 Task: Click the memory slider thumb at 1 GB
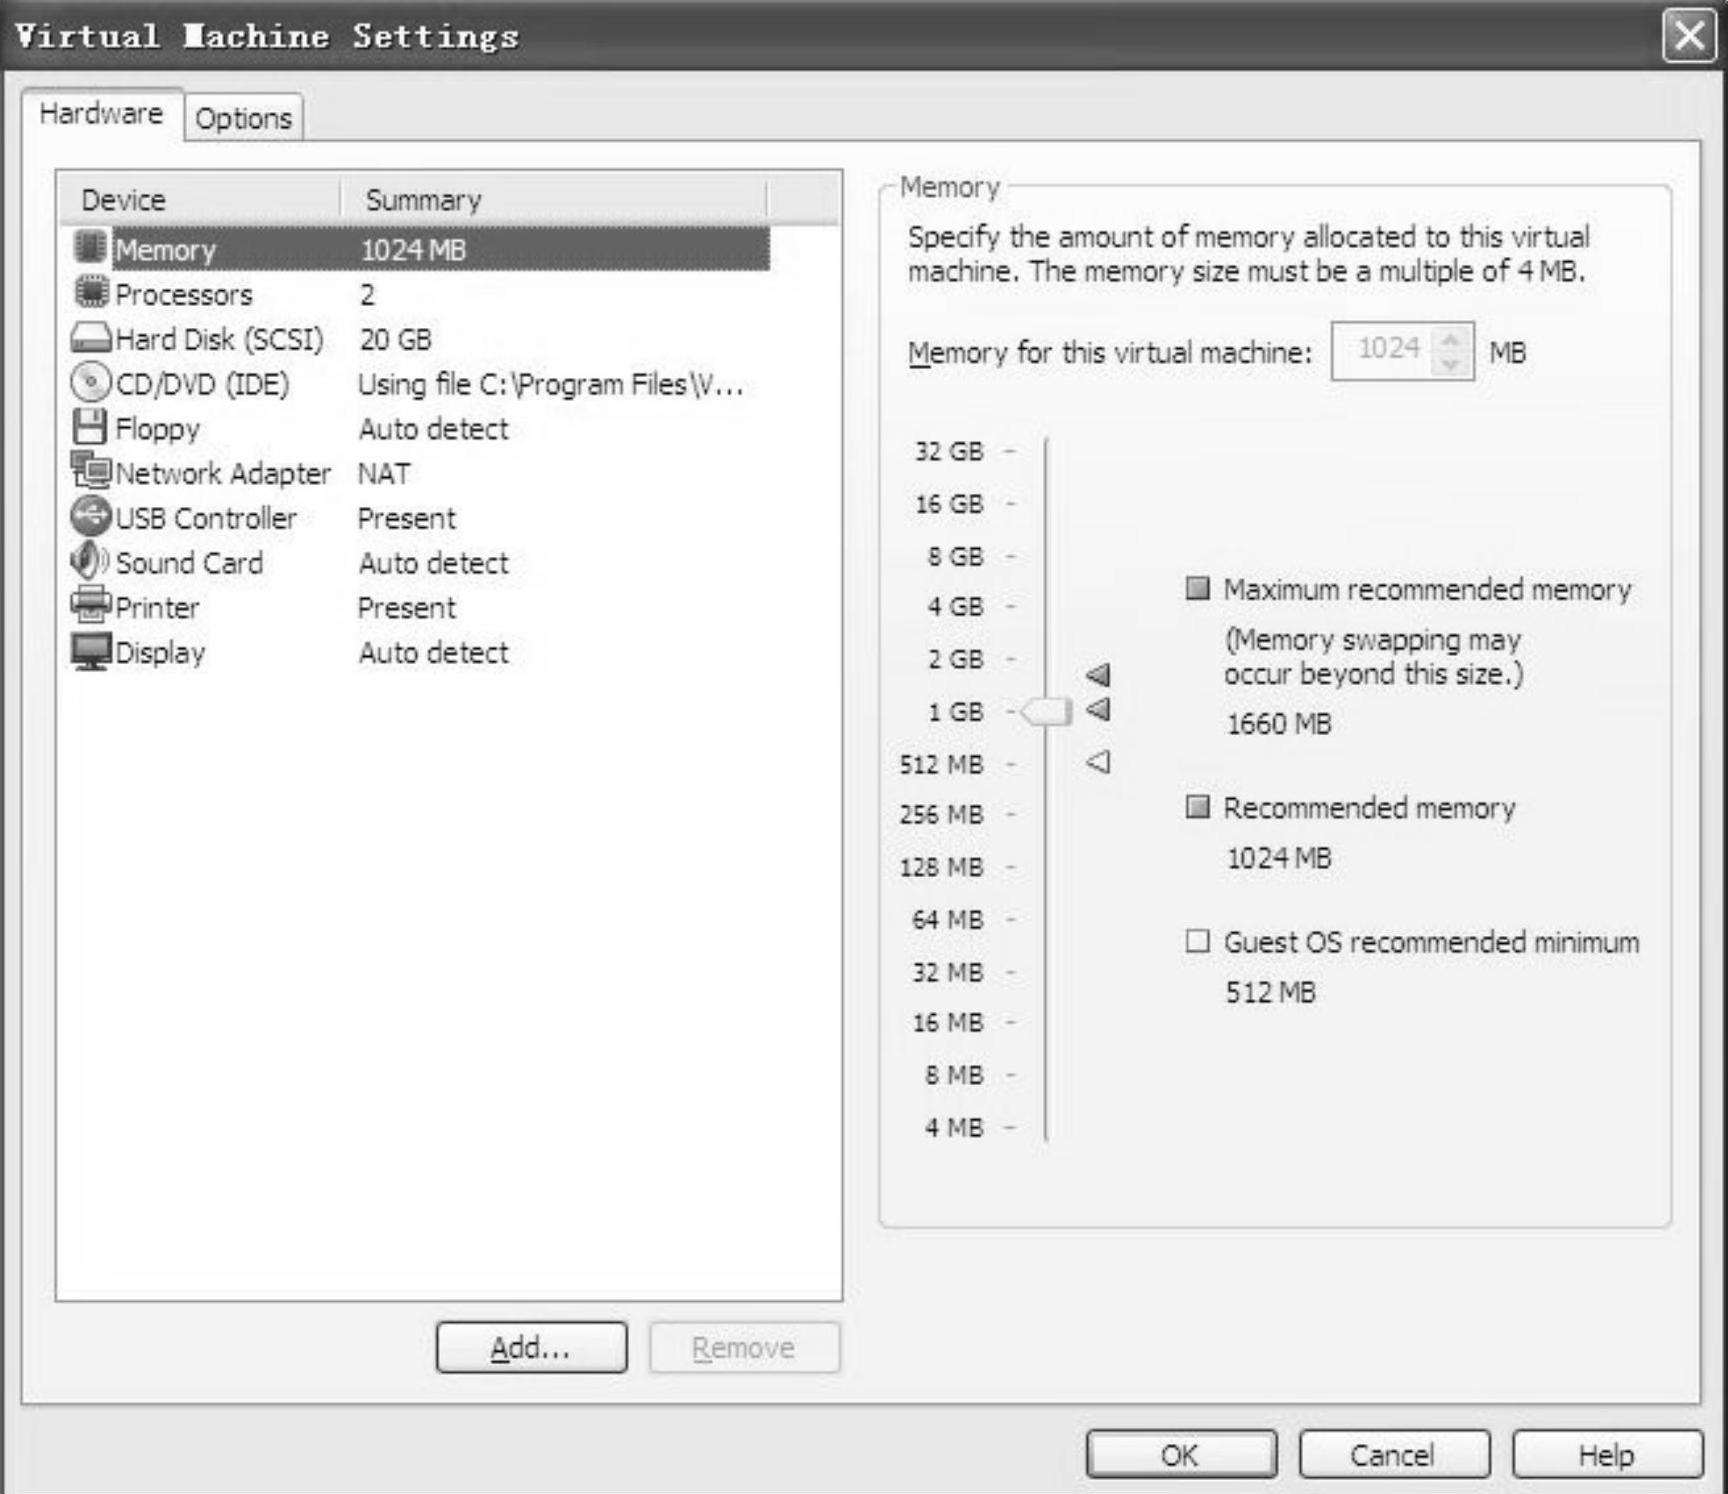click(x=1046, y=712)
